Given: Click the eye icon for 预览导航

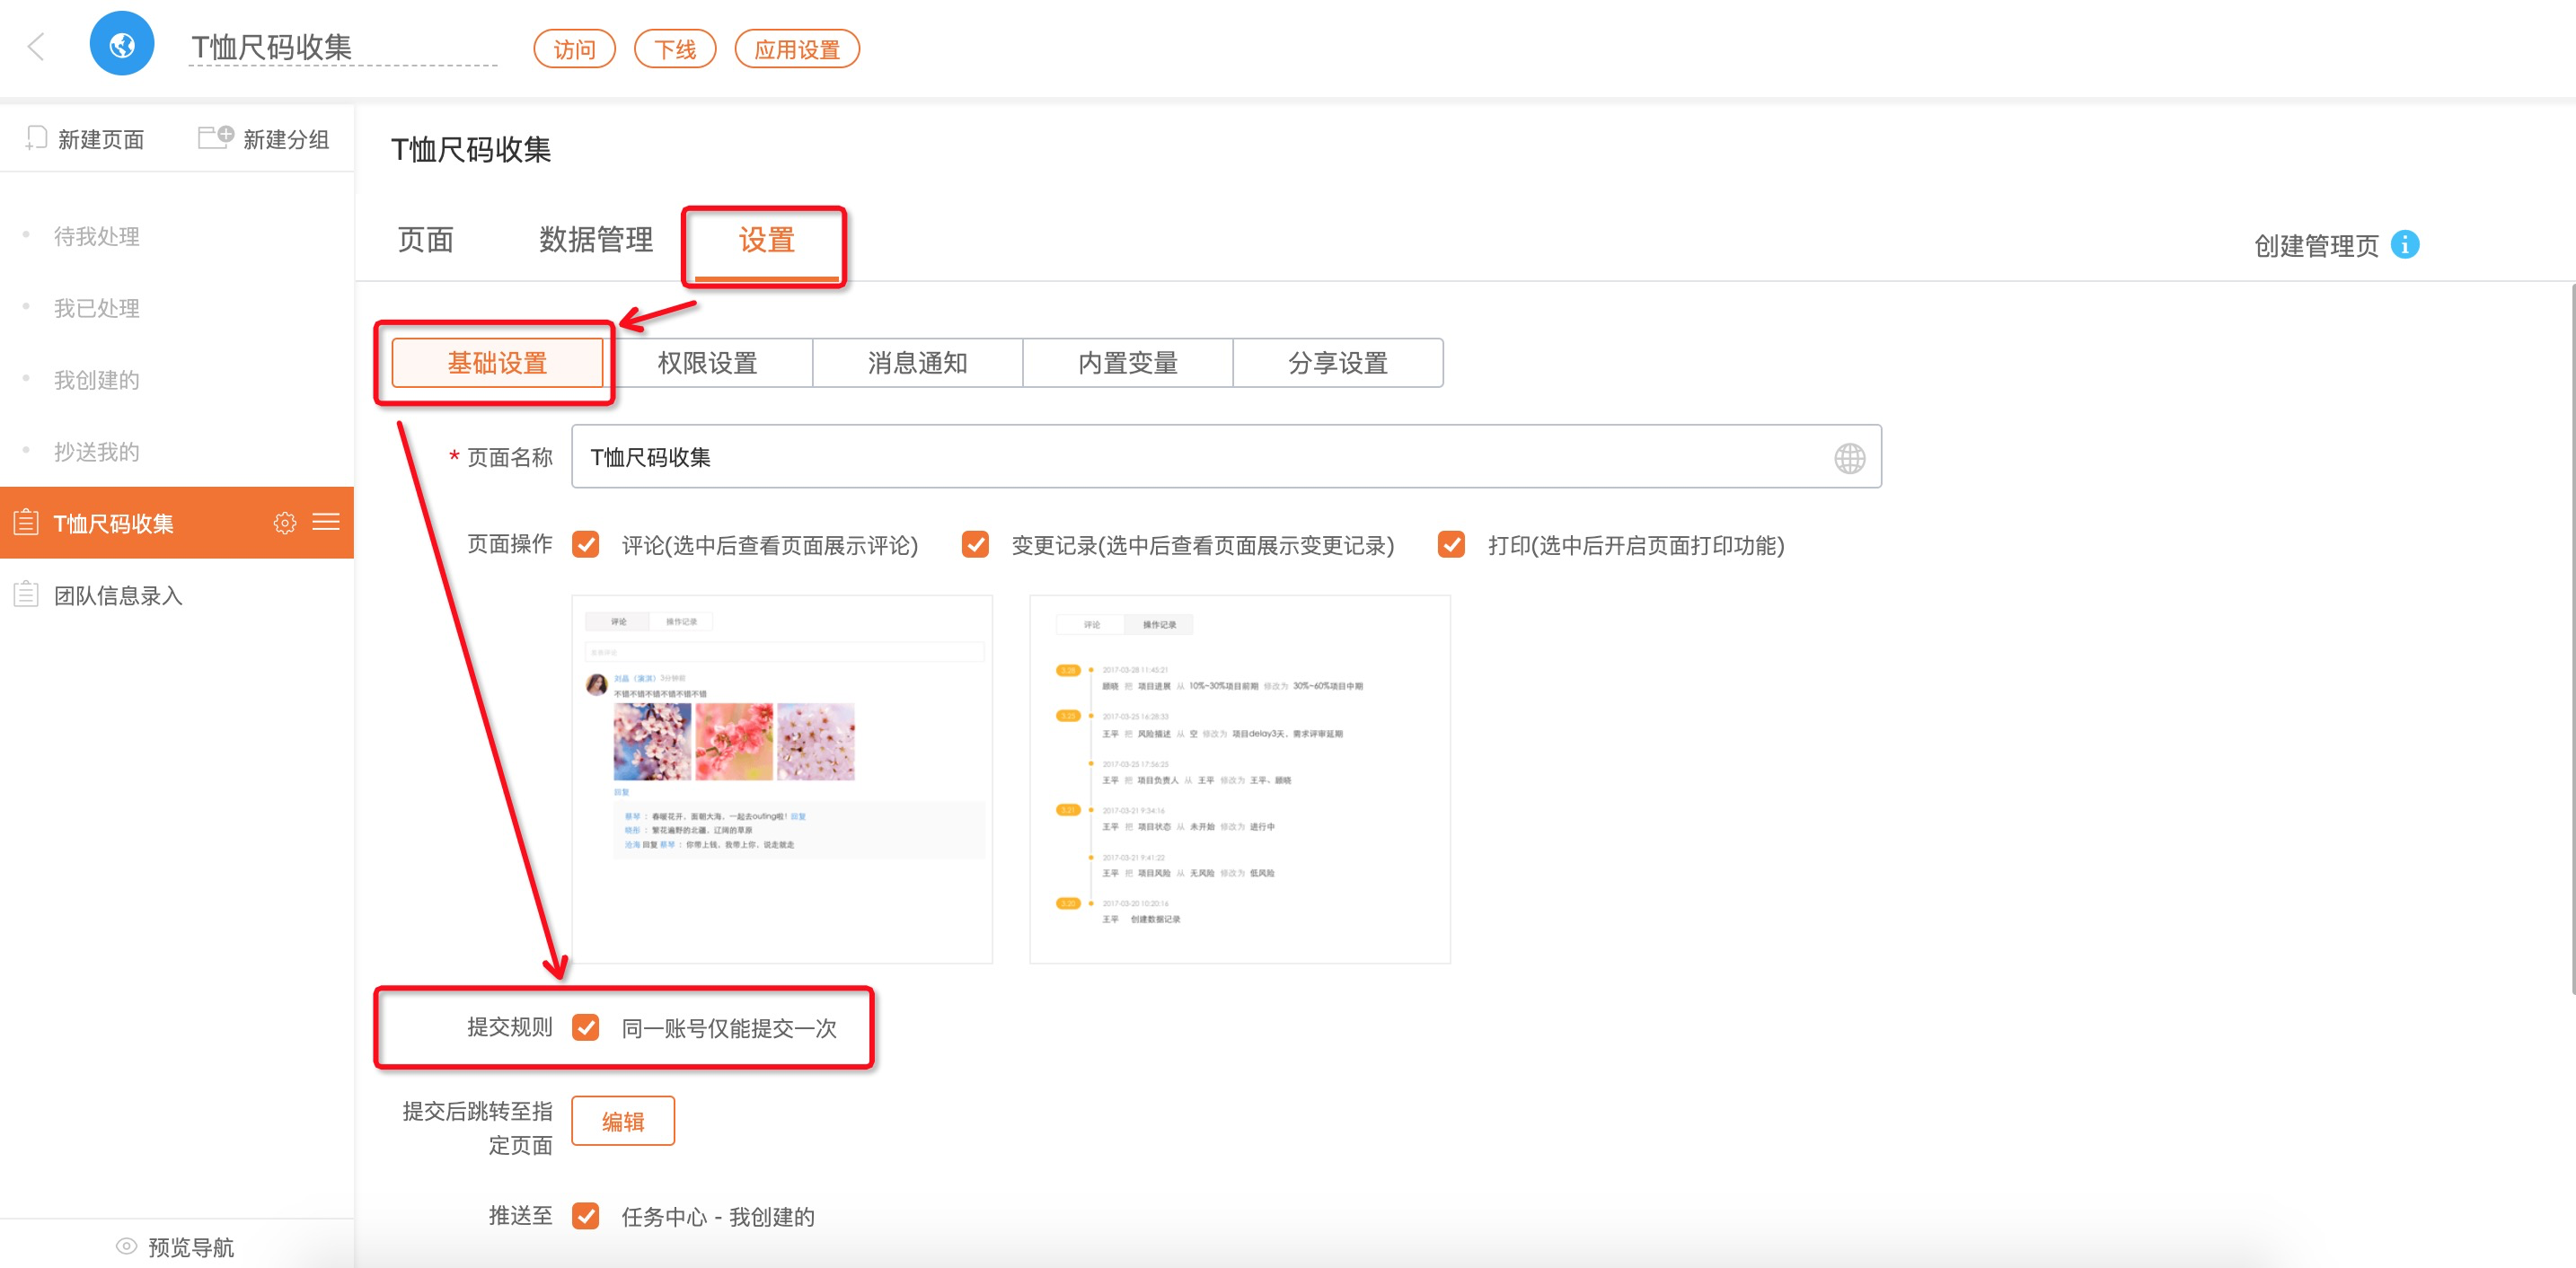Looking at the screenshot, I should 126,1246.
